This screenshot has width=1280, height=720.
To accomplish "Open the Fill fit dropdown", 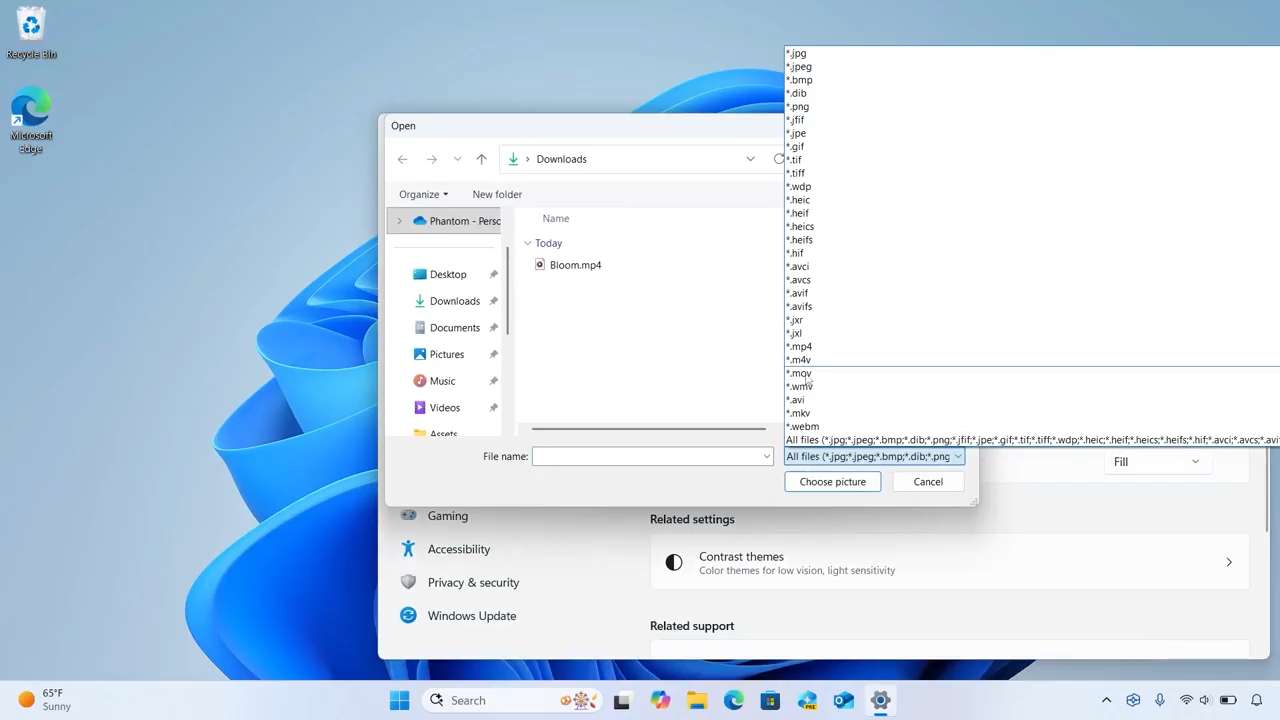I will click(1156, 461).
